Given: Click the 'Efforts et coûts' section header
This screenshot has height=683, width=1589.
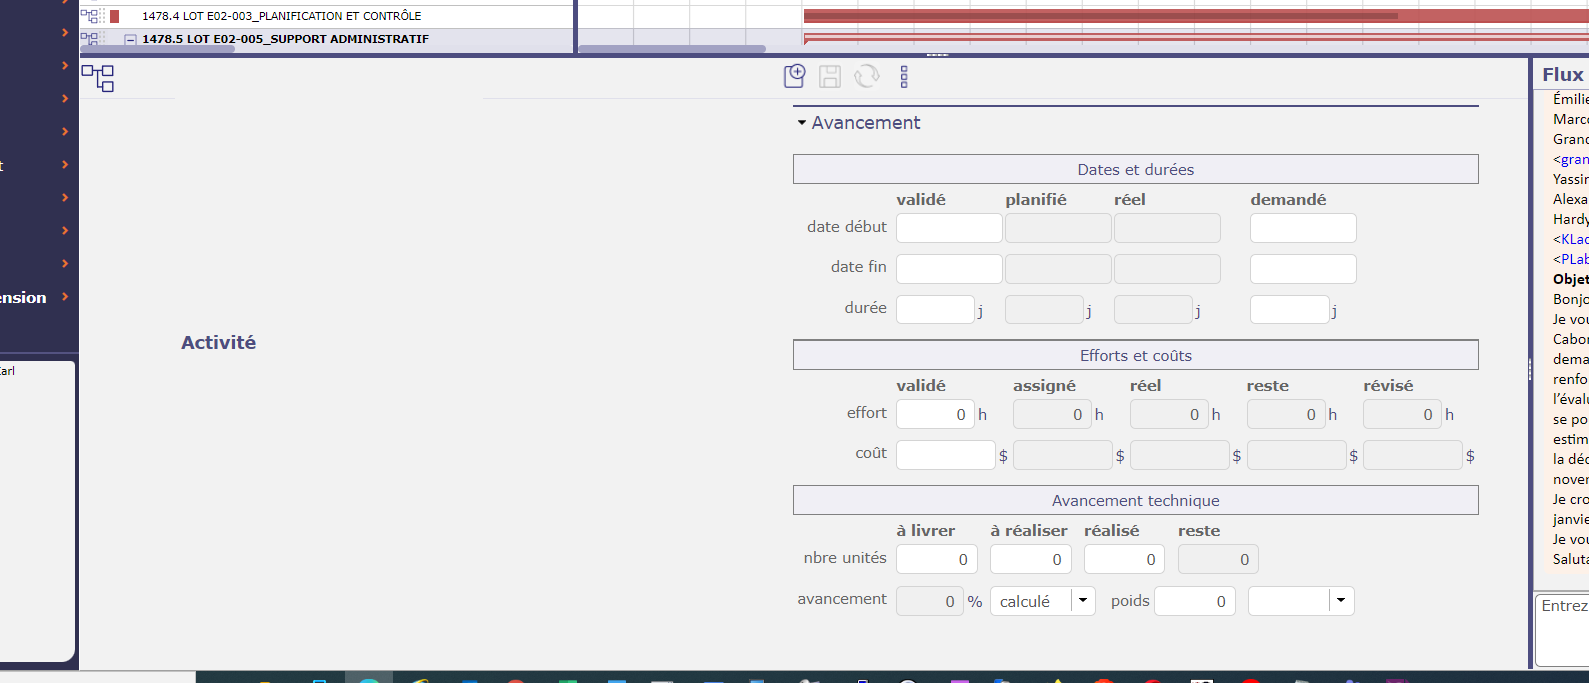Looking at the screenshot, I should pyautogui.click(x=1135, y=355).
